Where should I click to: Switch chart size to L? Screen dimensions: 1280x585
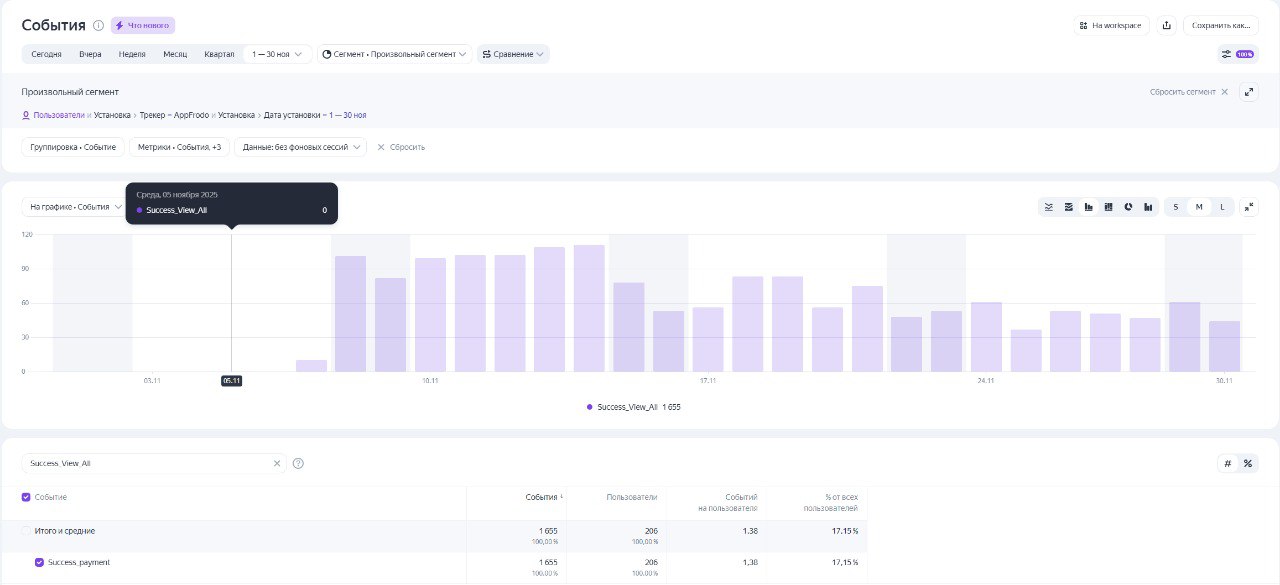(1222, 207)
